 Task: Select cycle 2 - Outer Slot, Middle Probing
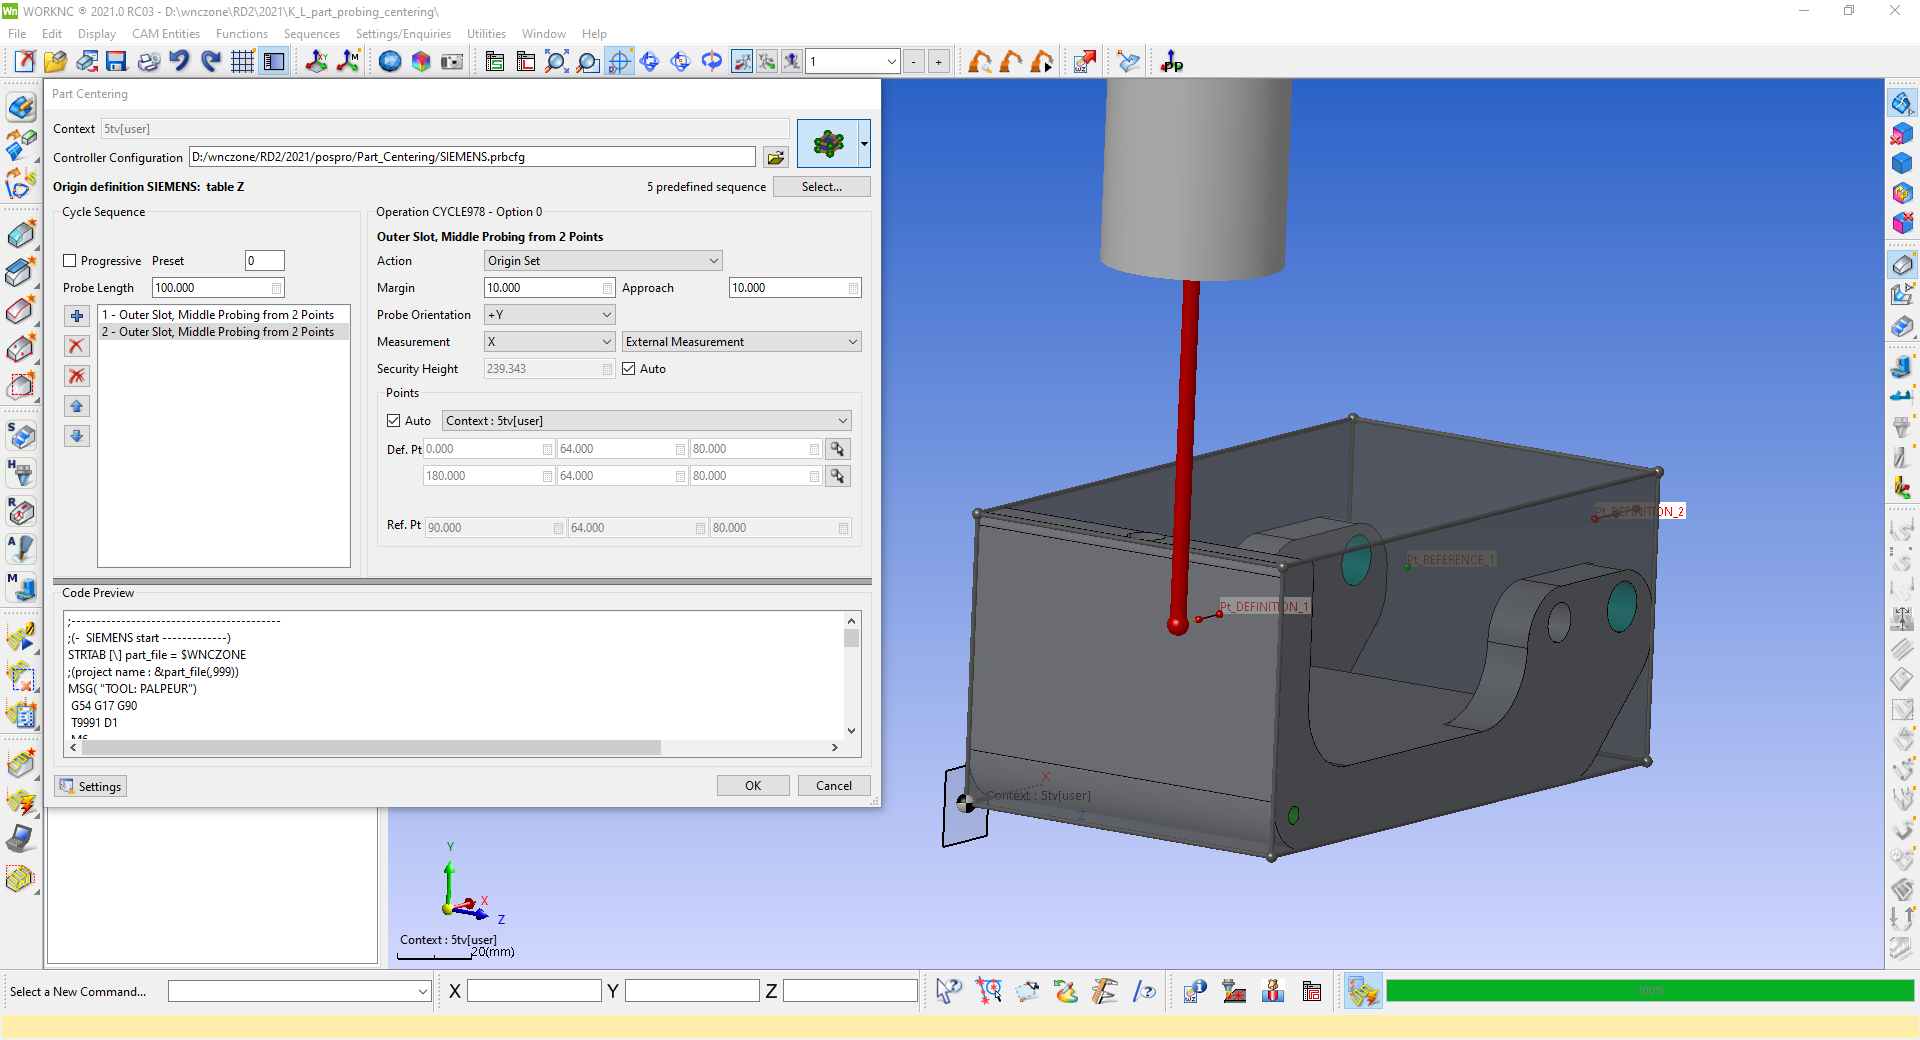[x=224, y=332]
